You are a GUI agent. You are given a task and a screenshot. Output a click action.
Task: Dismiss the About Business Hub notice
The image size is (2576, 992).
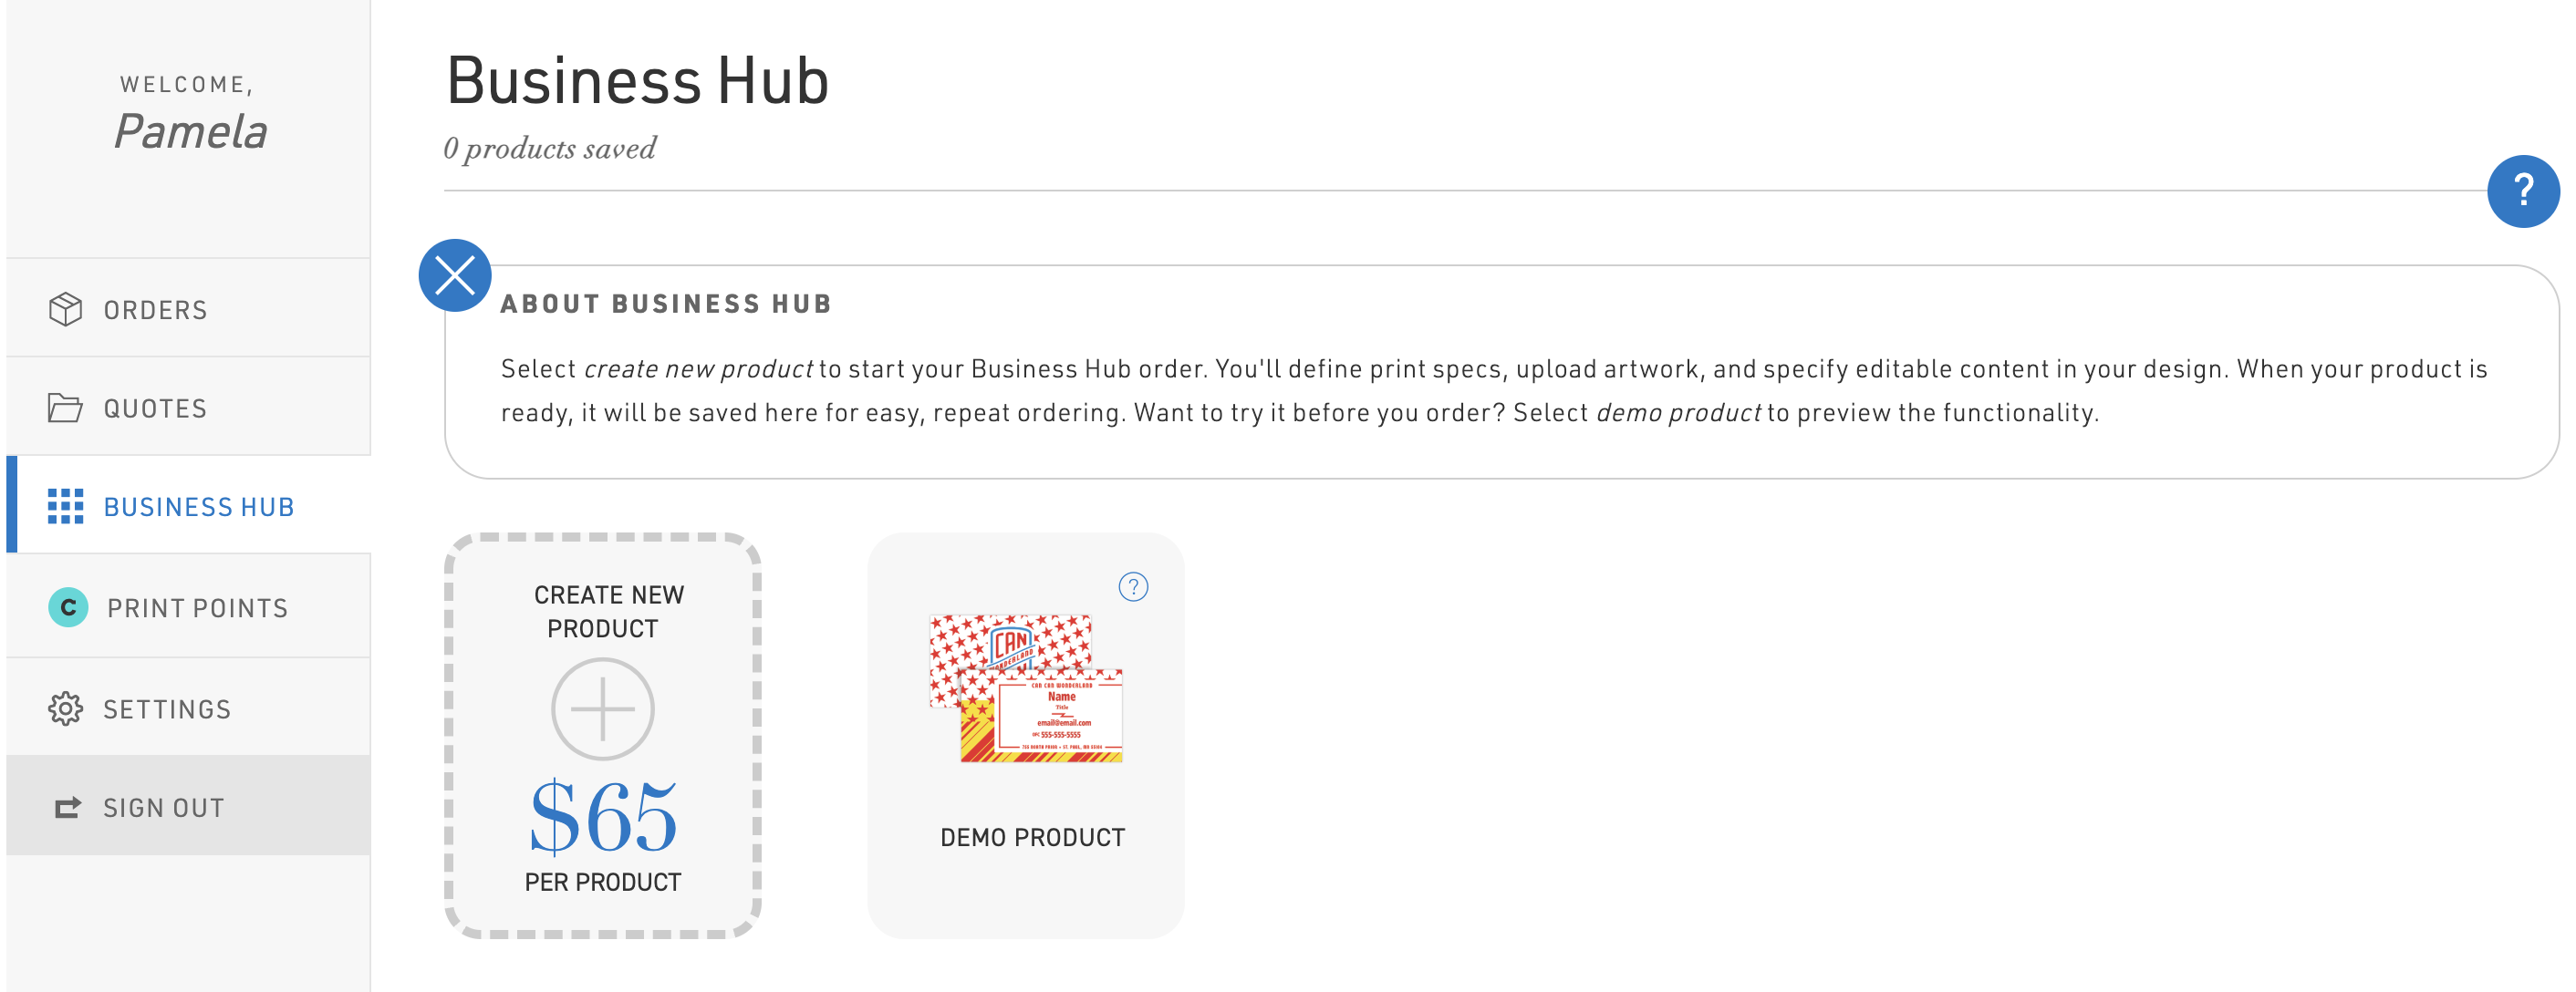[x=456, y=276]
